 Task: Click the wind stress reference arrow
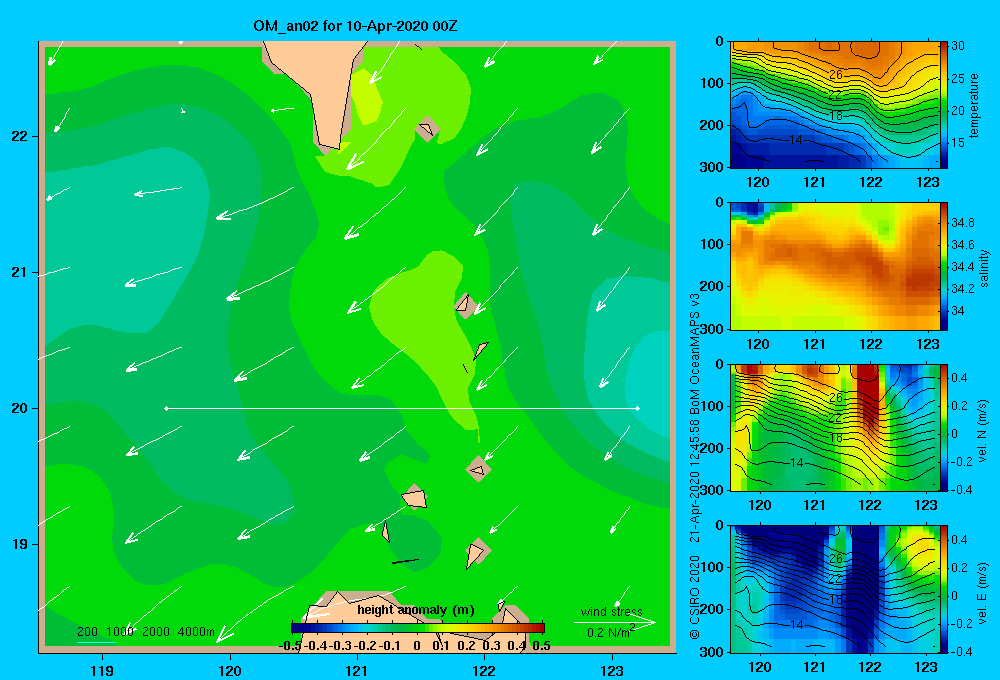tap(615, 622)
